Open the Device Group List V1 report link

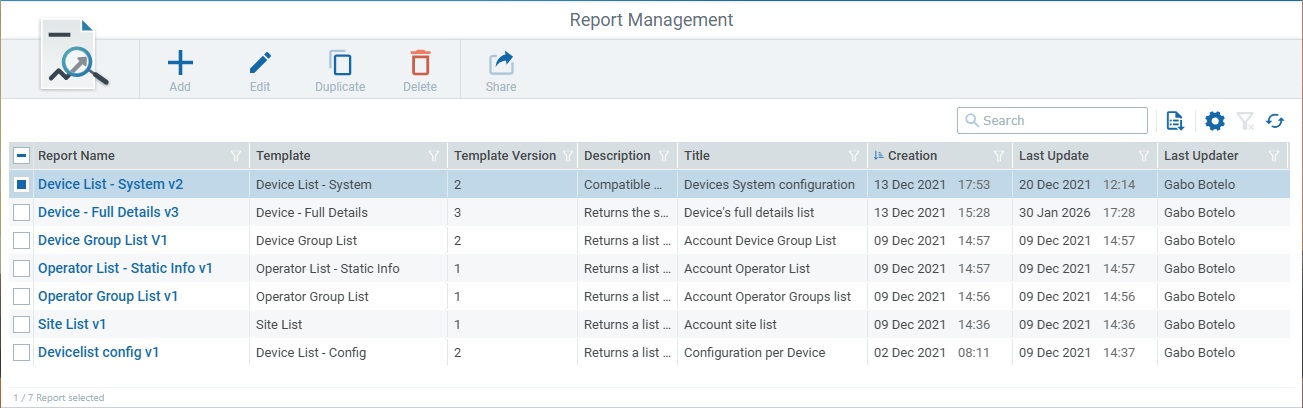(102, 240)
